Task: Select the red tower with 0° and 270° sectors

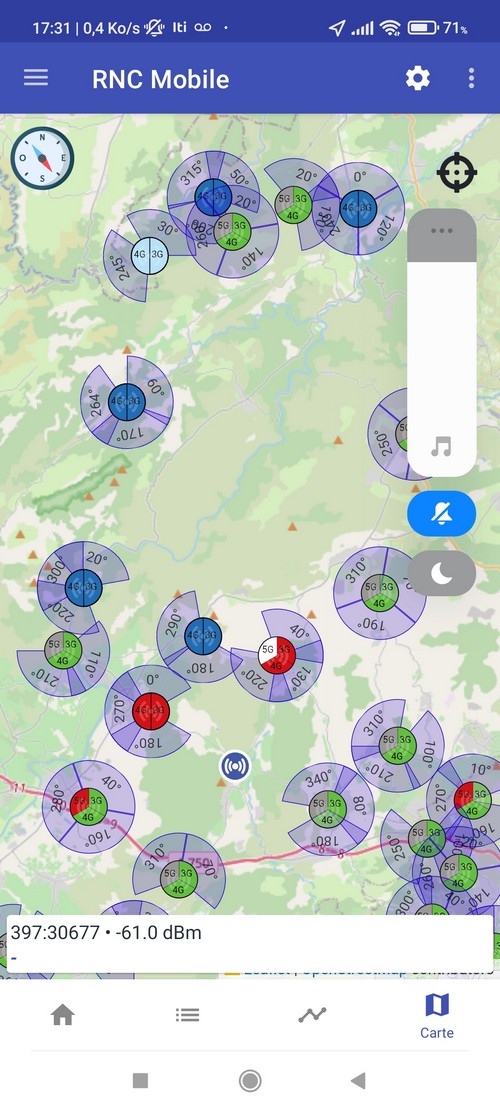Action: point(152,710)
